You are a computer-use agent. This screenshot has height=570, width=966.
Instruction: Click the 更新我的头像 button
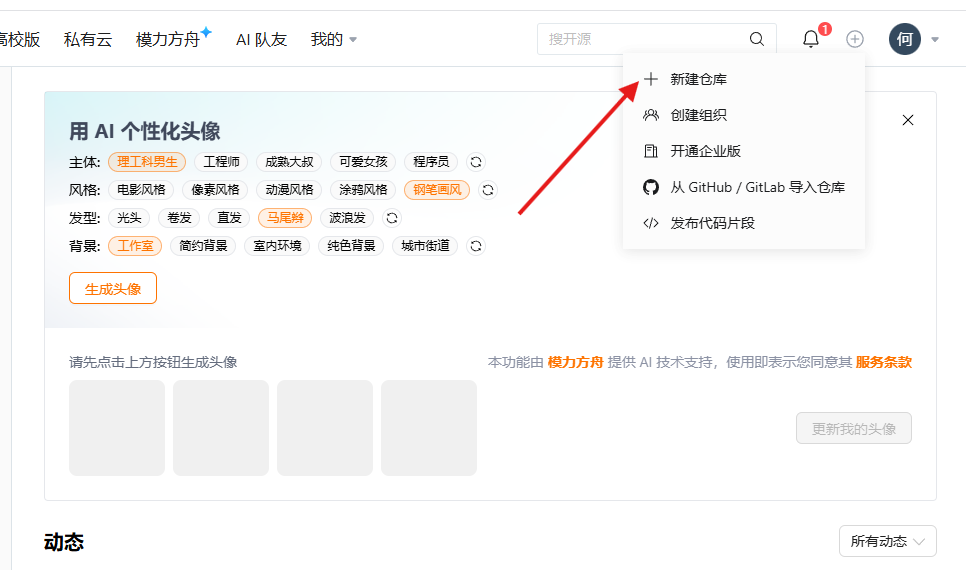pyautogui.click(x=853, y=428)
